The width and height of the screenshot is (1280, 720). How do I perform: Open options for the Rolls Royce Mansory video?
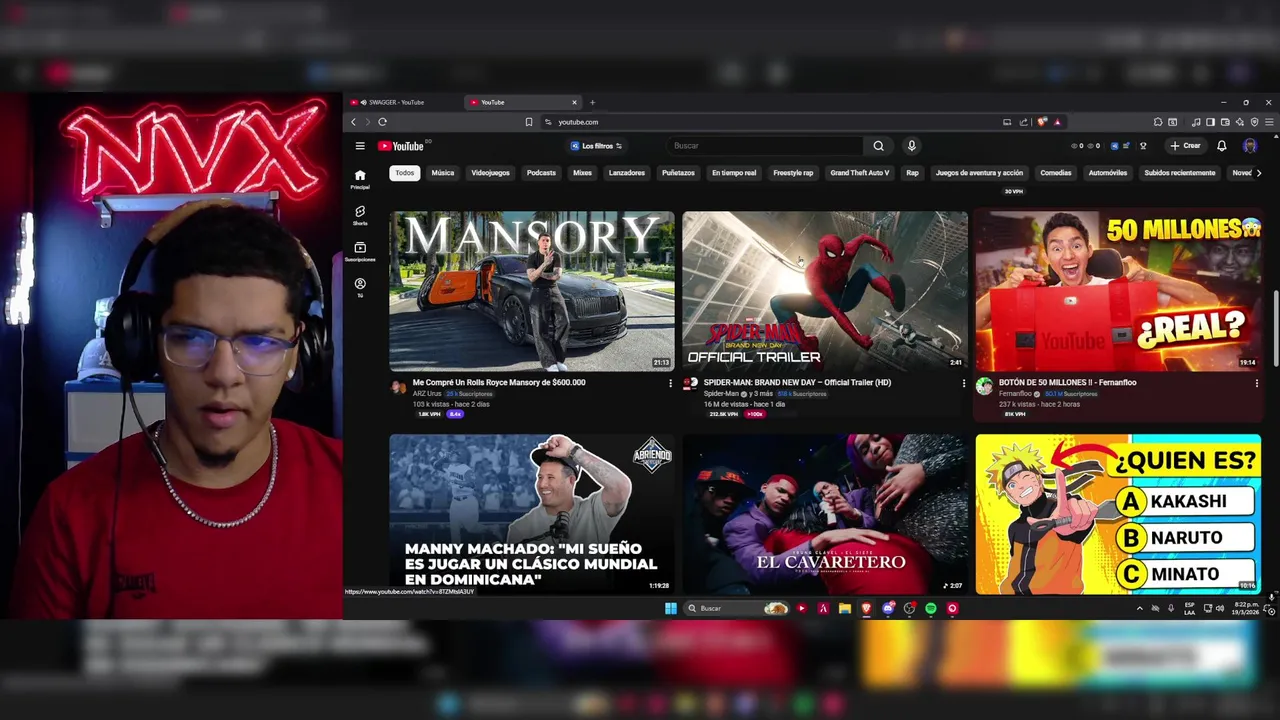click(x=670, y=383)
